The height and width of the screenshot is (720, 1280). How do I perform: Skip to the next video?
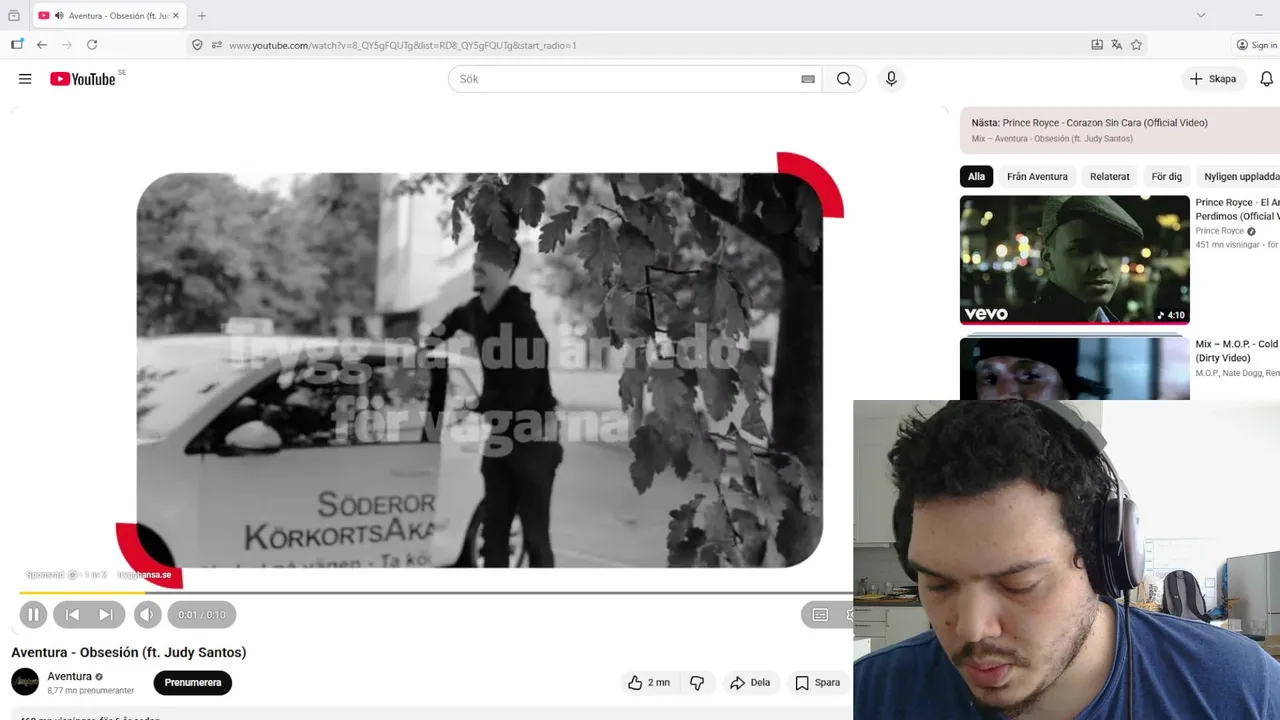[105, 615]
